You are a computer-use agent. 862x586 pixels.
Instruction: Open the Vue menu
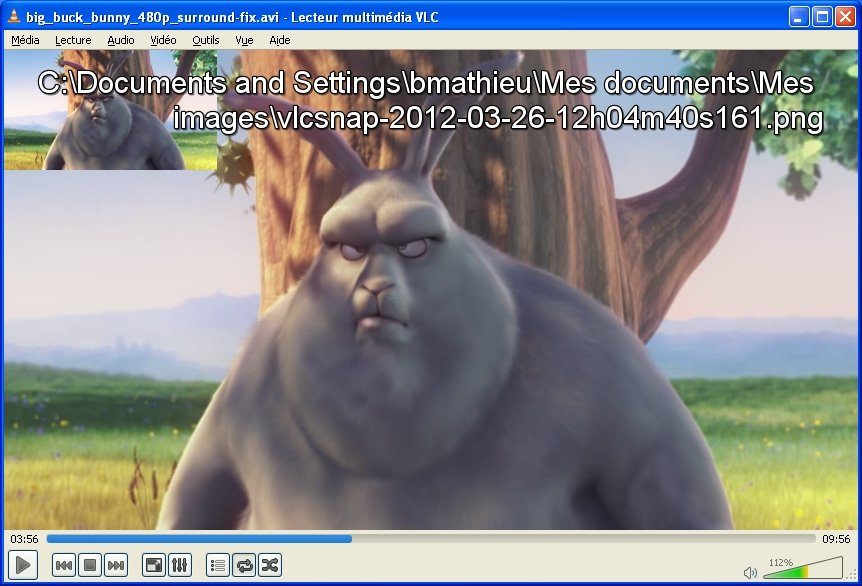click(244, 40)
